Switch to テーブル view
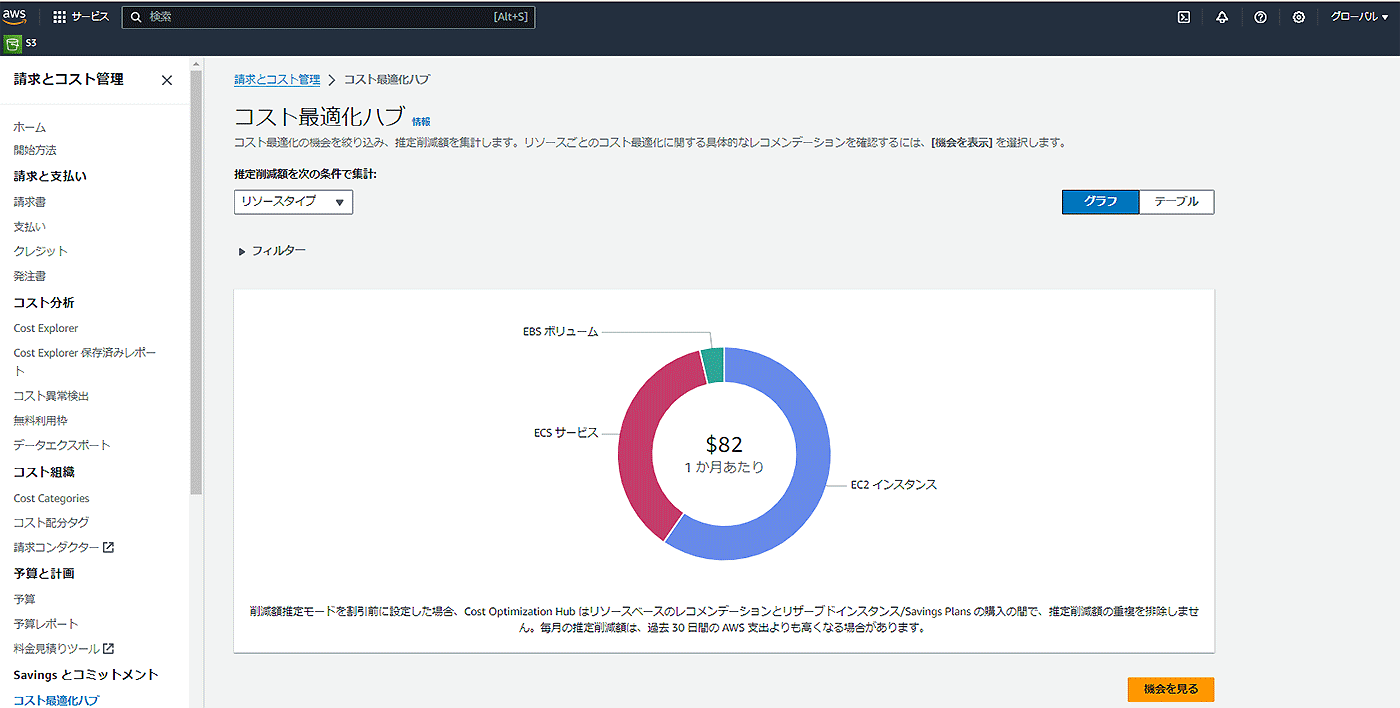Image resolution: width=1400 pixels, height=708 pixels. click(1176, 201)
